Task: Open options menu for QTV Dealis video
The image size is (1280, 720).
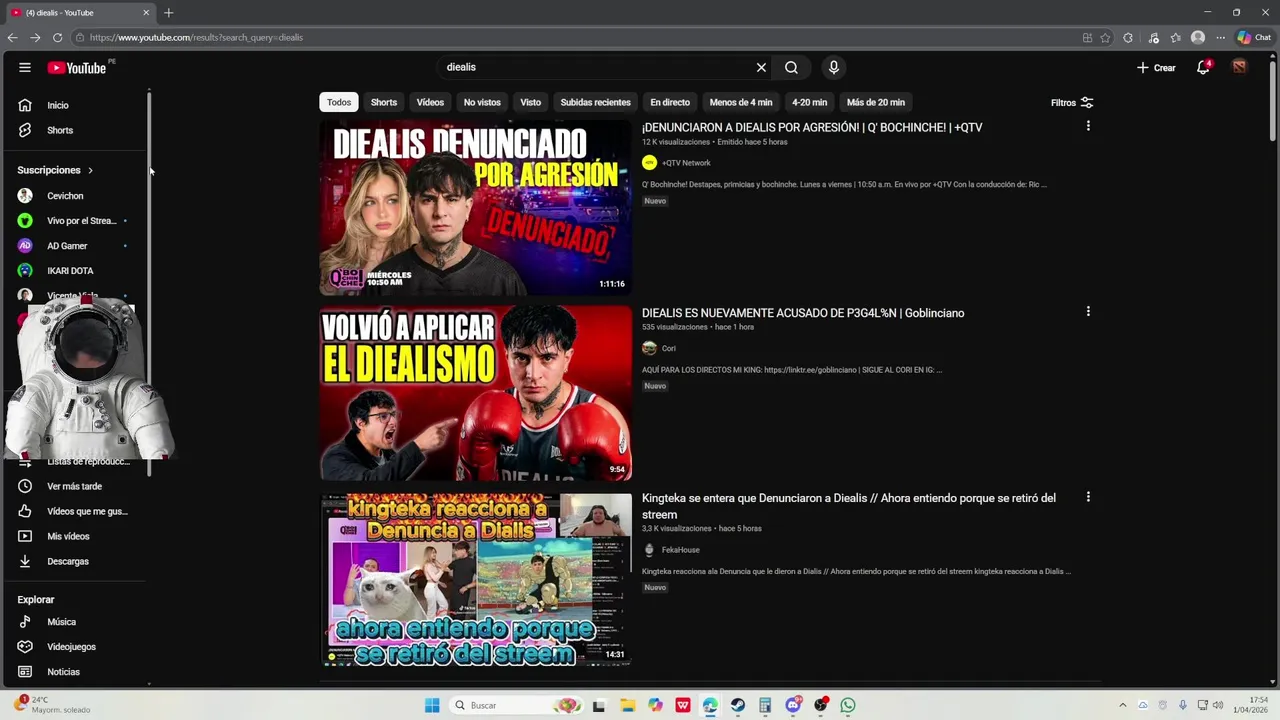Action: 1088,126
